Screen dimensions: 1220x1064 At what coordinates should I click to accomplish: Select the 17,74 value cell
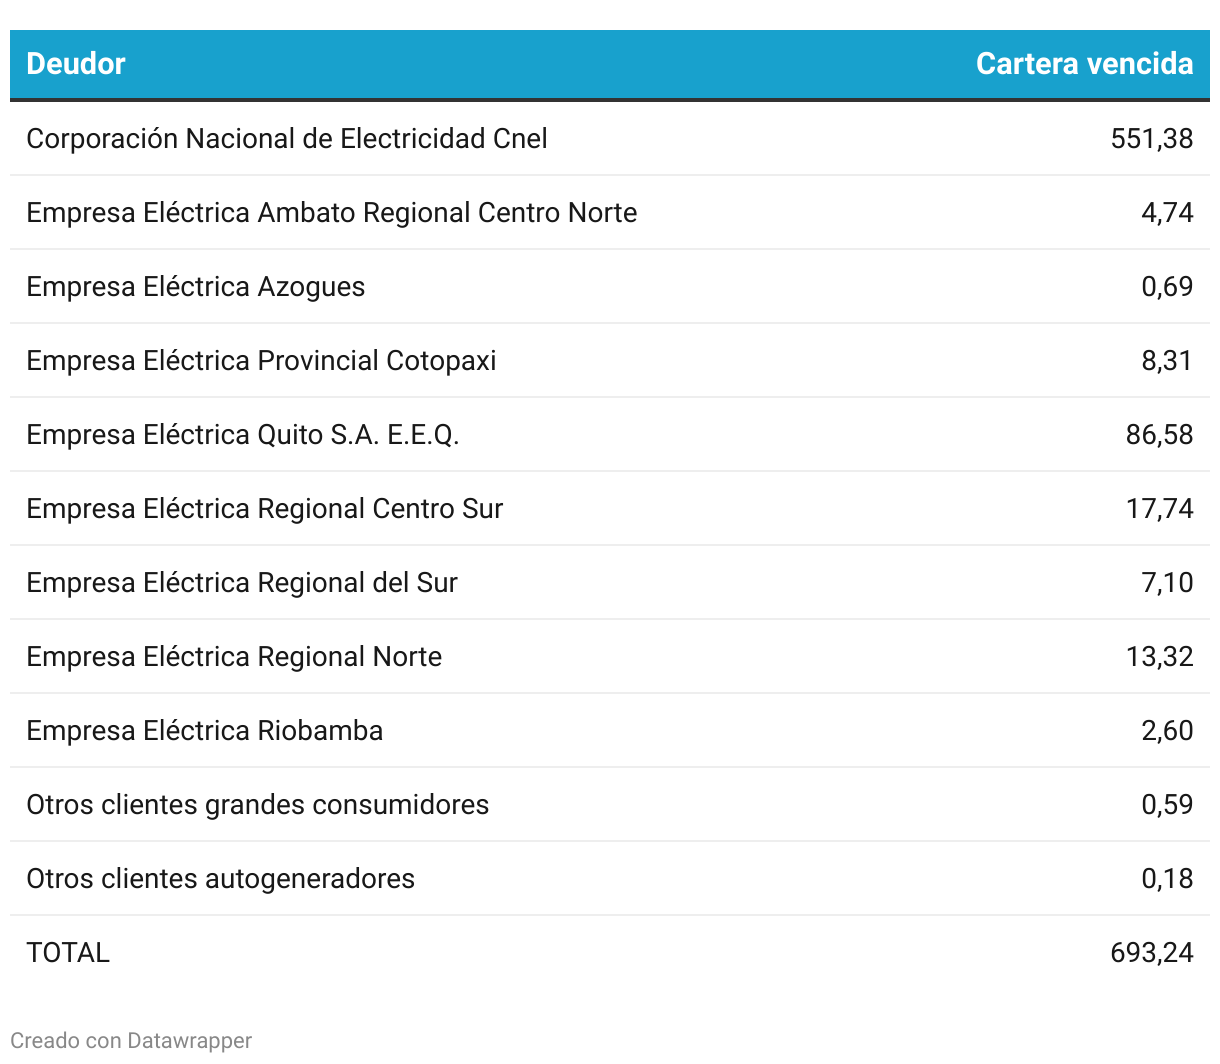coord(1159,509)
